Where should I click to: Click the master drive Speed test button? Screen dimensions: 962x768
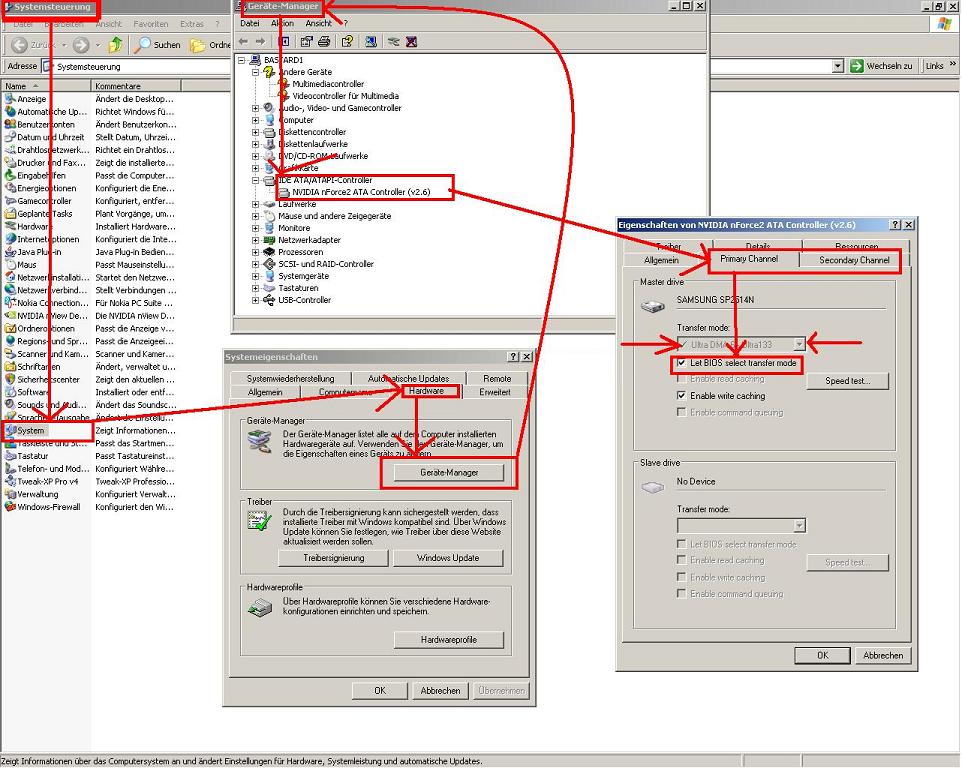tap(847, 381)
